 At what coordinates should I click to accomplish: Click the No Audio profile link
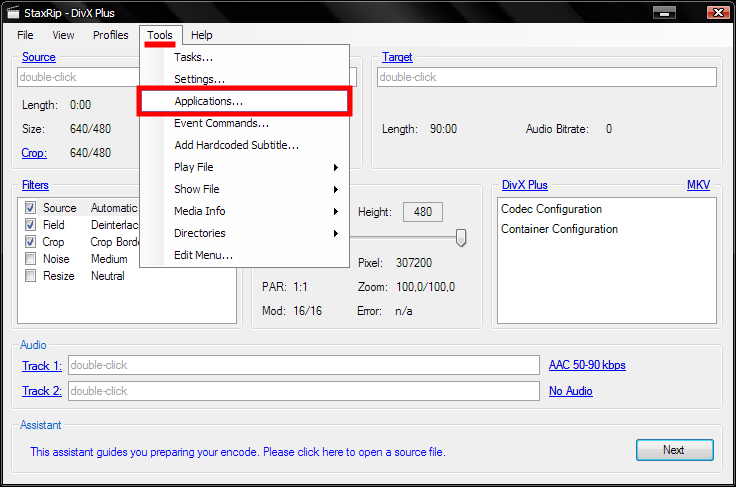[571, 391]
